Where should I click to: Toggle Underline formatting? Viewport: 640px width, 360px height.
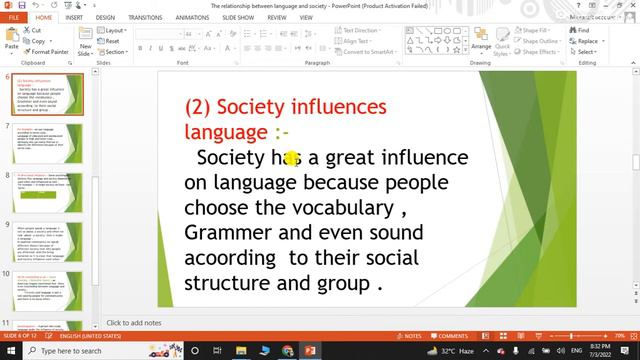(x=161, y=49)
